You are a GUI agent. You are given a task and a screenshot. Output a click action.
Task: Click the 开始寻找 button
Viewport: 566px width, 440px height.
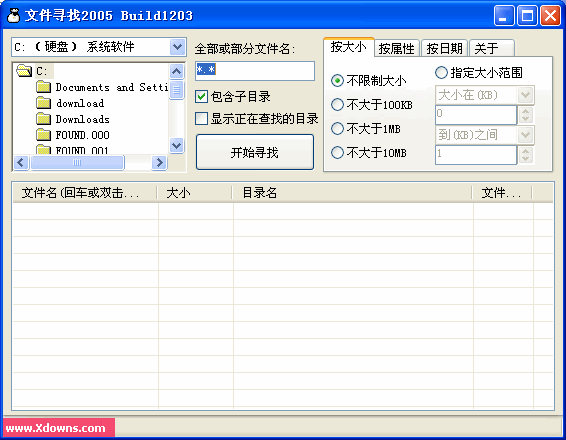tap(255, 152)
